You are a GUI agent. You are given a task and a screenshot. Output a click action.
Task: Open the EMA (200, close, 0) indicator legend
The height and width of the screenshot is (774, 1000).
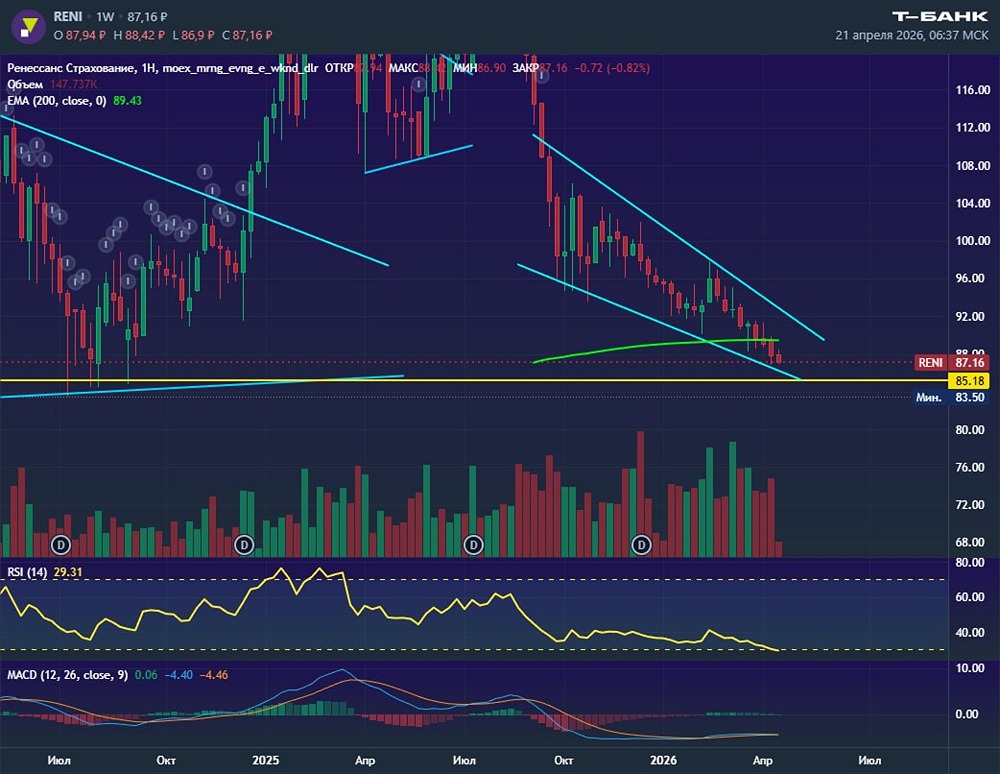click(x=57, y=101)
